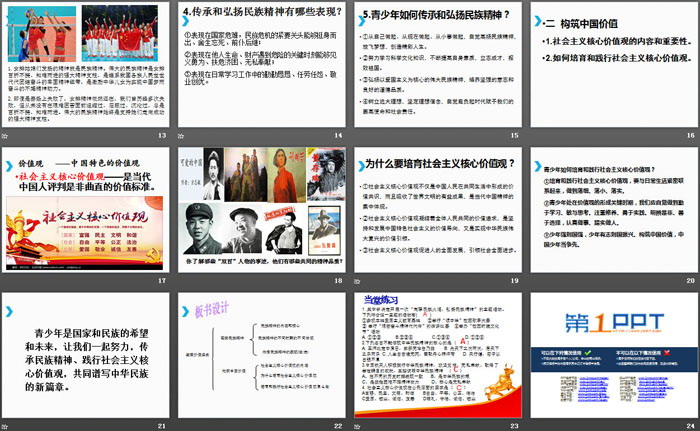The image size is (700, 431).
Task: Select slide 21 thumbnail 青少年是国家和民族的希望
Action: pos(86,355)
